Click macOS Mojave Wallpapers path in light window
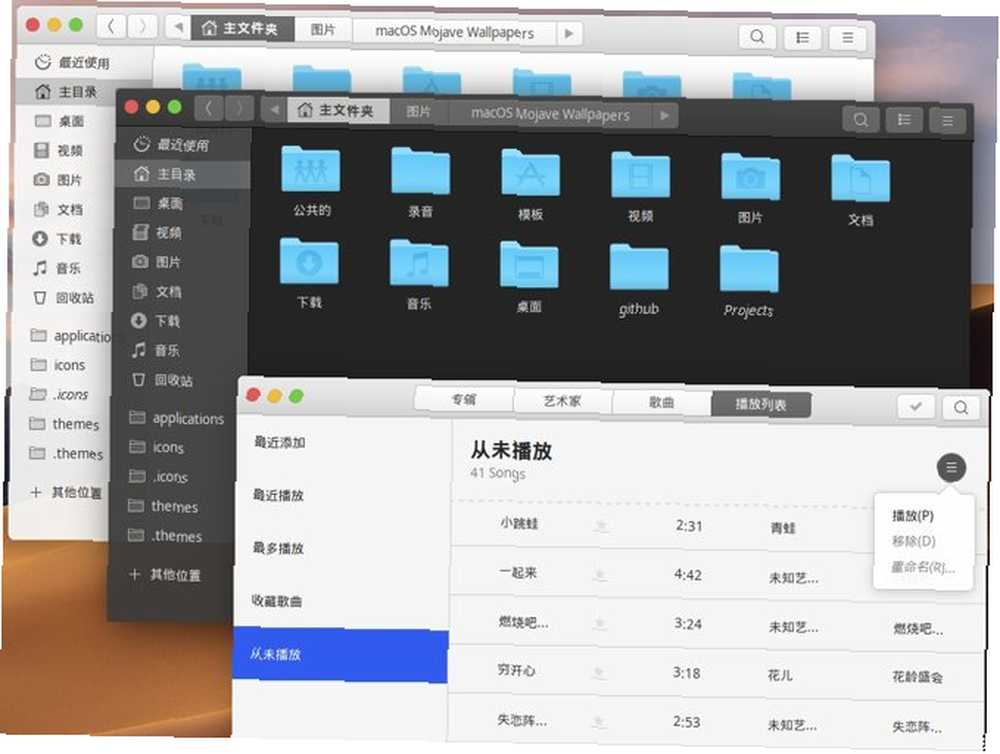Screen dimensions: 1000x754 (x=454, y=32)
